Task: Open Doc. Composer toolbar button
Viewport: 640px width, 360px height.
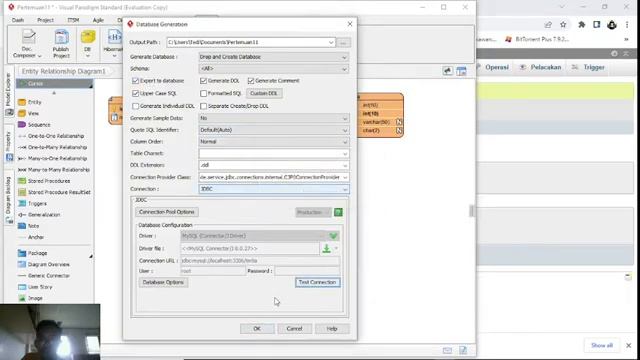Action: (28, 43)
